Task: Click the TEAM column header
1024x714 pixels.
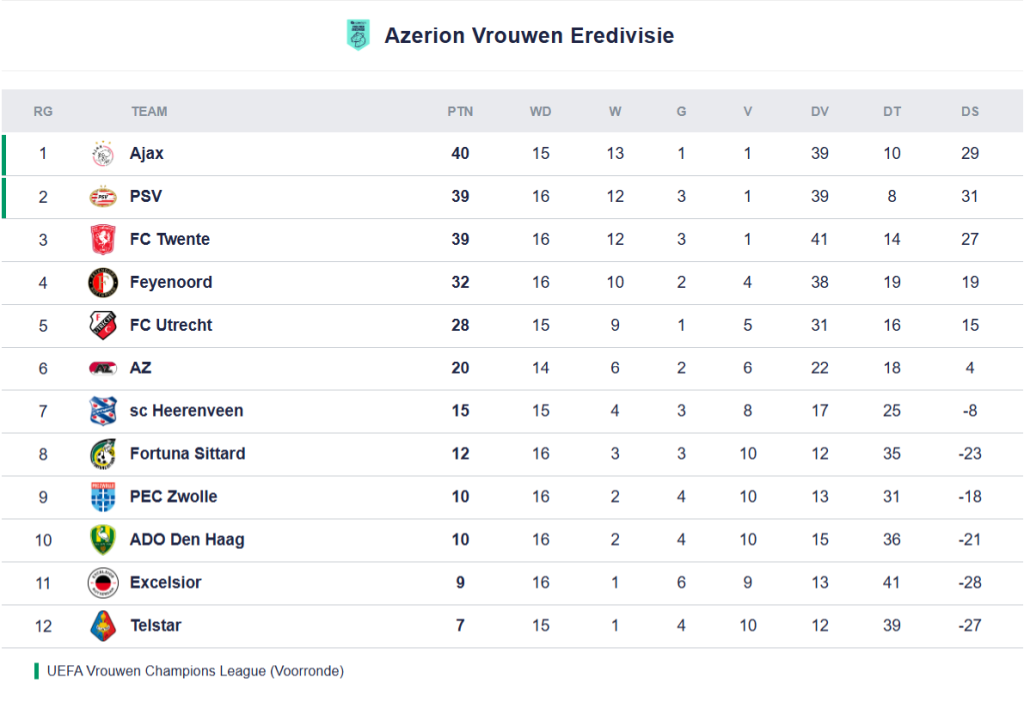Action: pos(149,111)
